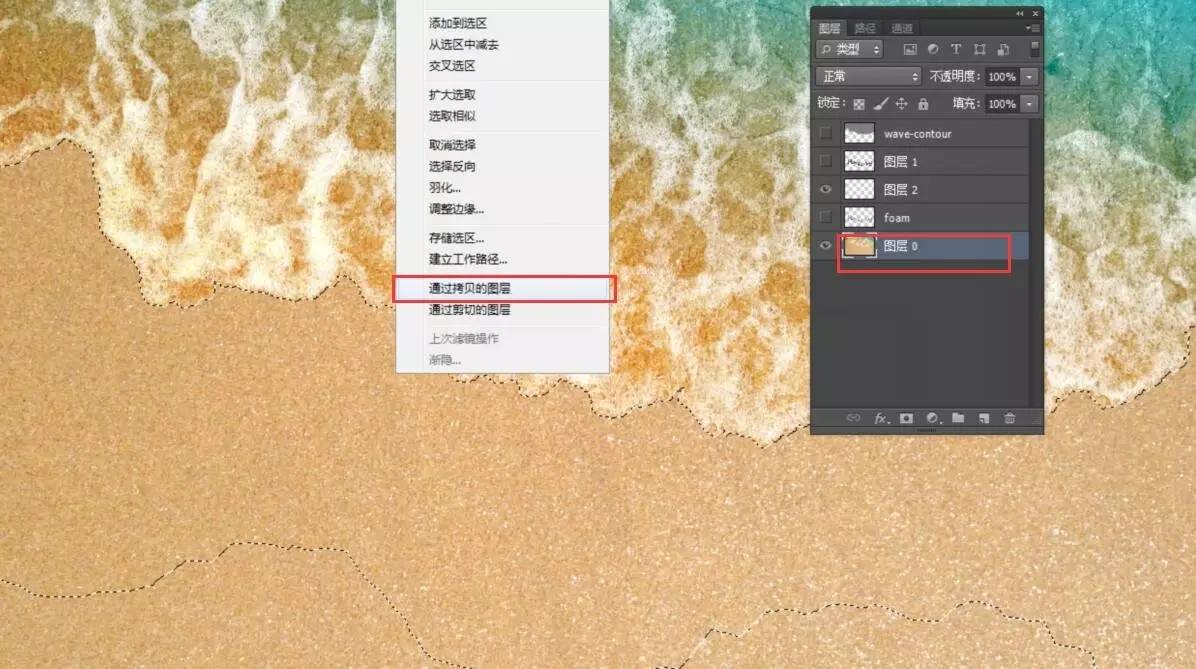The height and width of the screenshot is (669, 1196).
Task: Add a layer mask using the panel icon
Action: (x=907, y=418)
